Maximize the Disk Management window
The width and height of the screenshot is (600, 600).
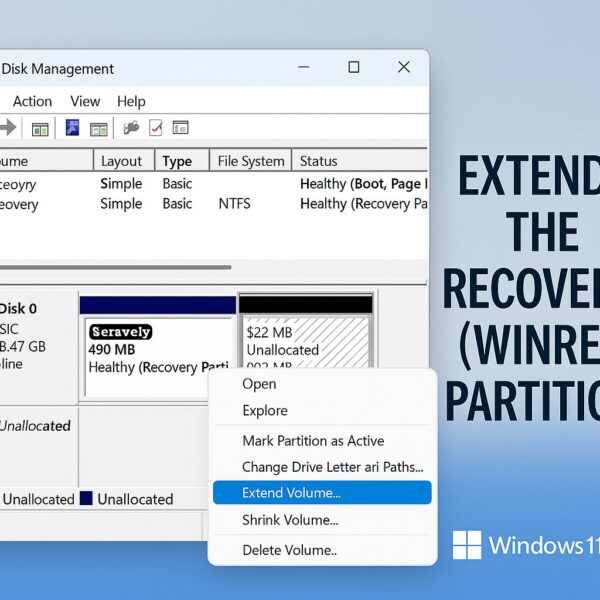354,67
